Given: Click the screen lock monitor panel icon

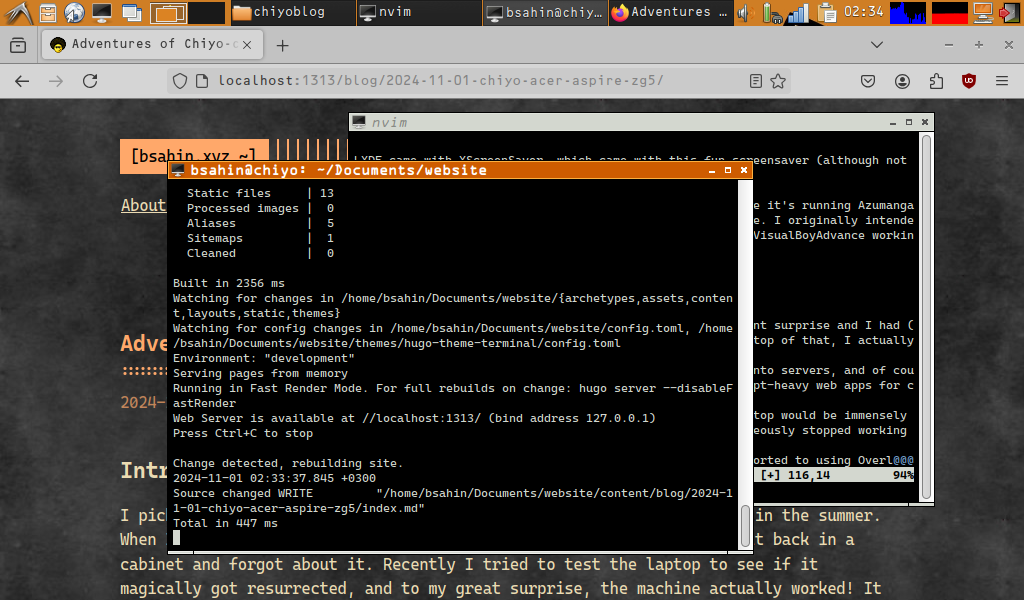Looking at the screenshot, I should point(983,12).
